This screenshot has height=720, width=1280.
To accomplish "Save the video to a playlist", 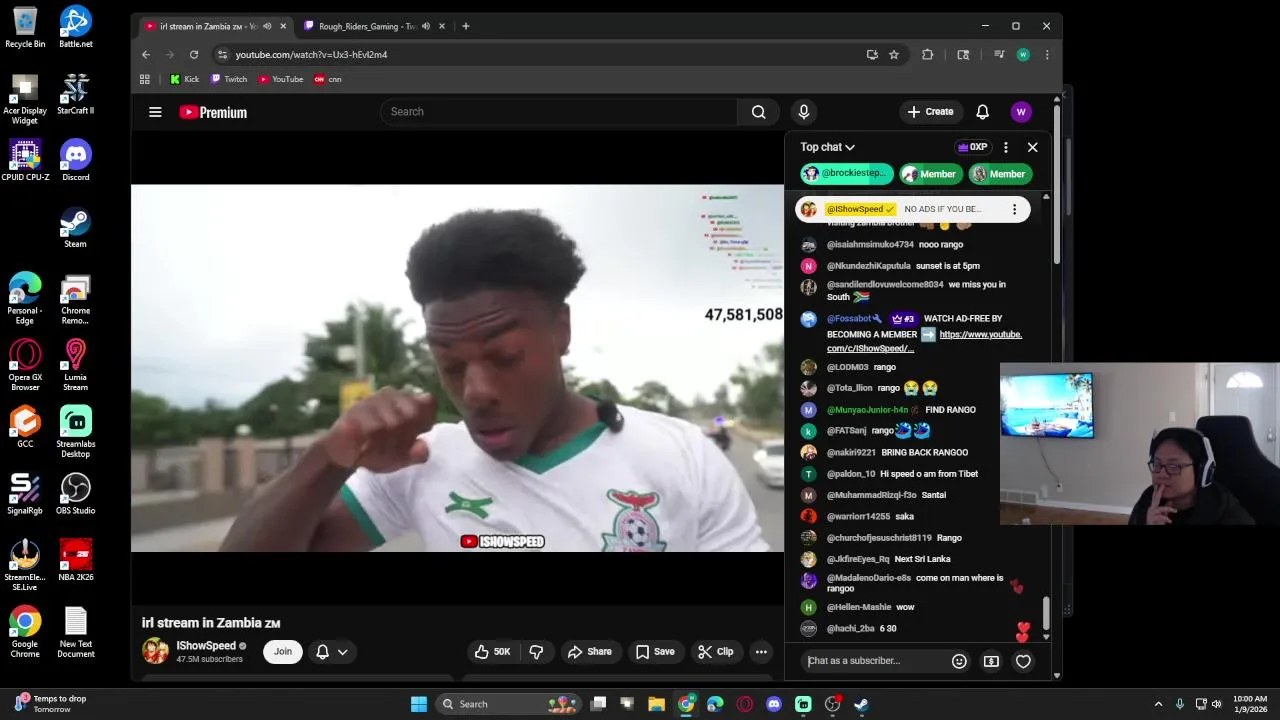I will [x=655, y=652].
